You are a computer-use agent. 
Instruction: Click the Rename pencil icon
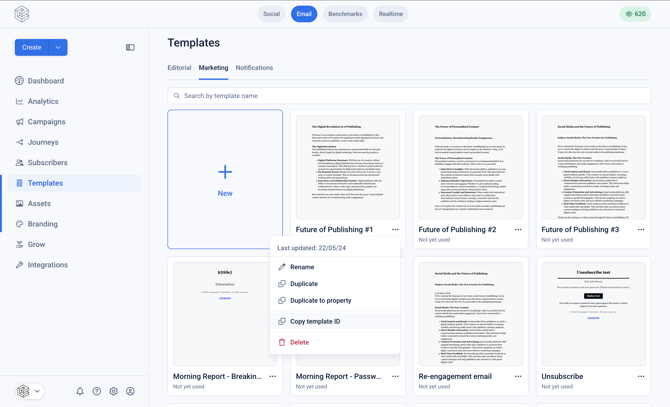[282, 267]
